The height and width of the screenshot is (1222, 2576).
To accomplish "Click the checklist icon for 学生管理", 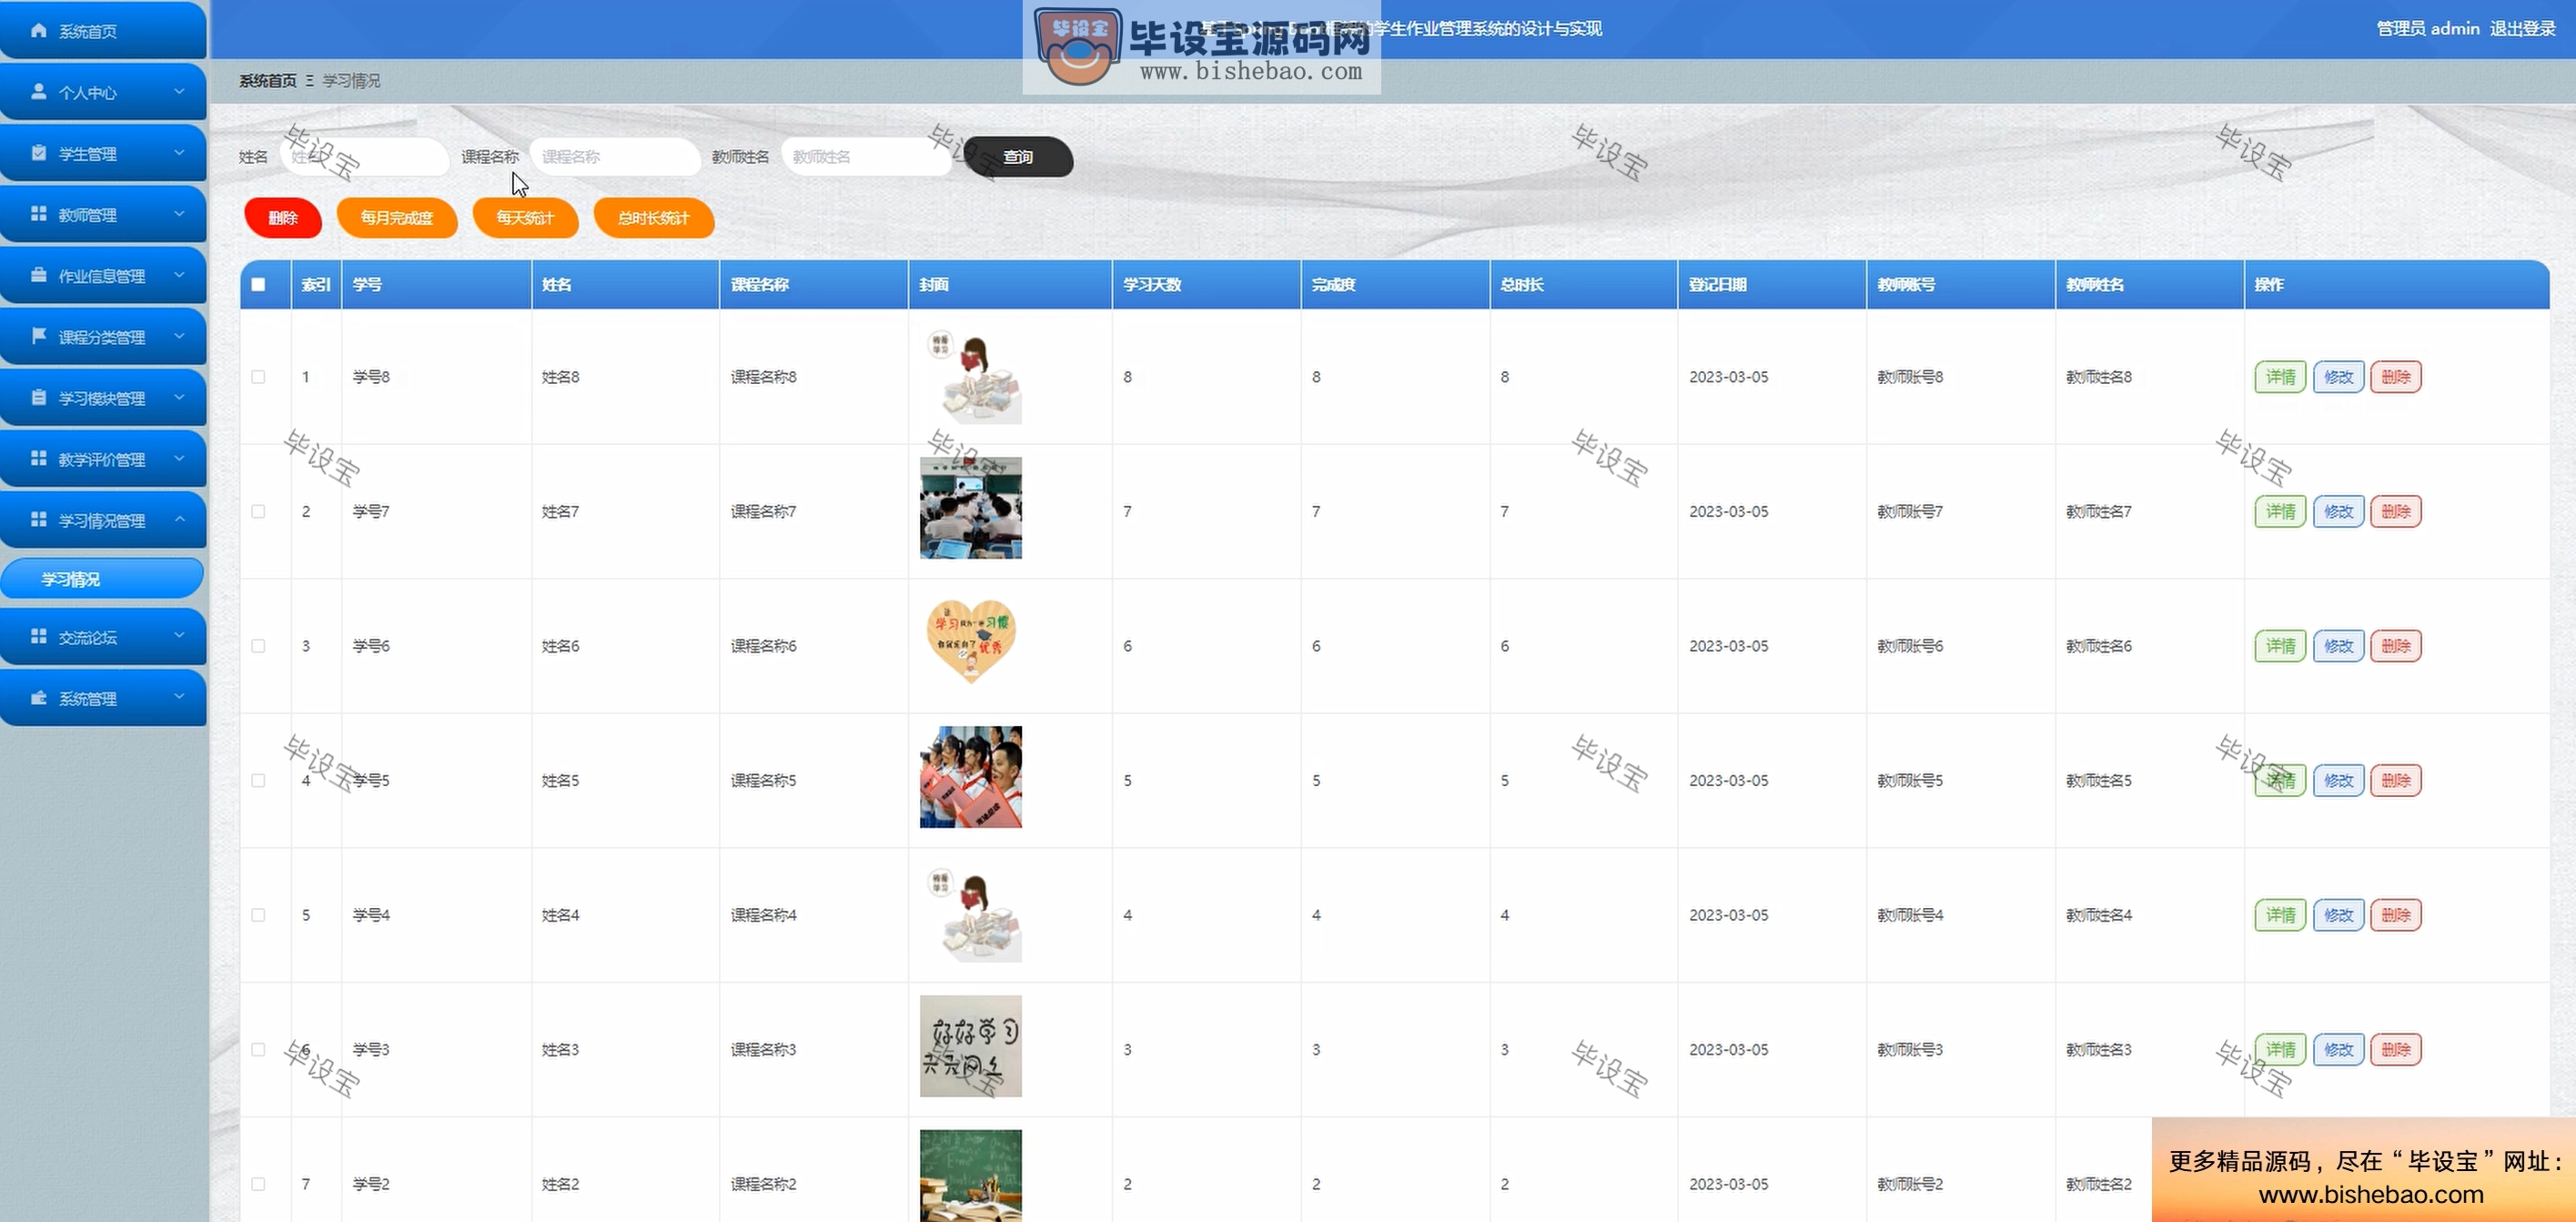I will 39,153.
